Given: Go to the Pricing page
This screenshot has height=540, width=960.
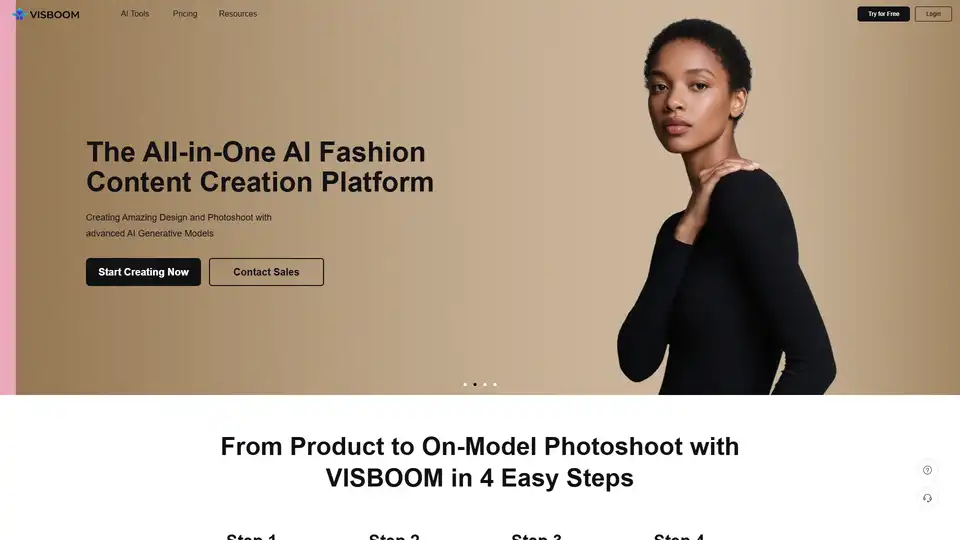Looking at the screenshot, I should 185,13.
